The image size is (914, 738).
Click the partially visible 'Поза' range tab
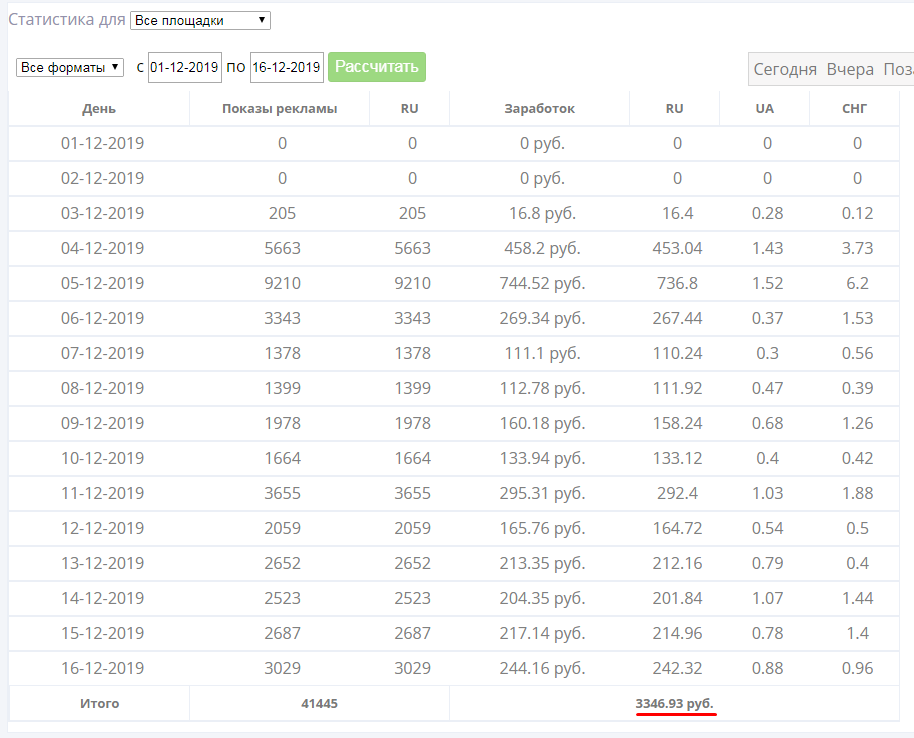point(898,69)
